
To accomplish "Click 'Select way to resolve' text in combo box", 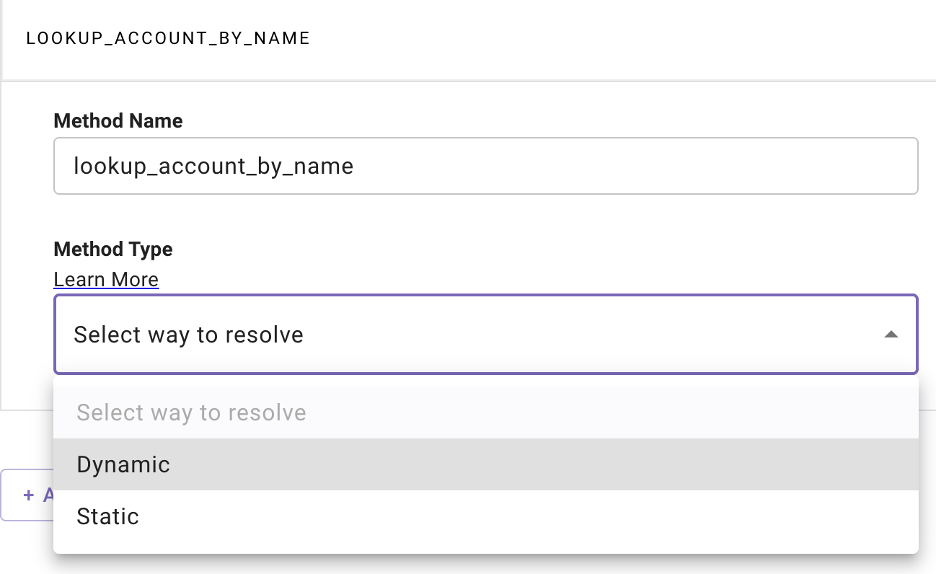I will point(188,335).
